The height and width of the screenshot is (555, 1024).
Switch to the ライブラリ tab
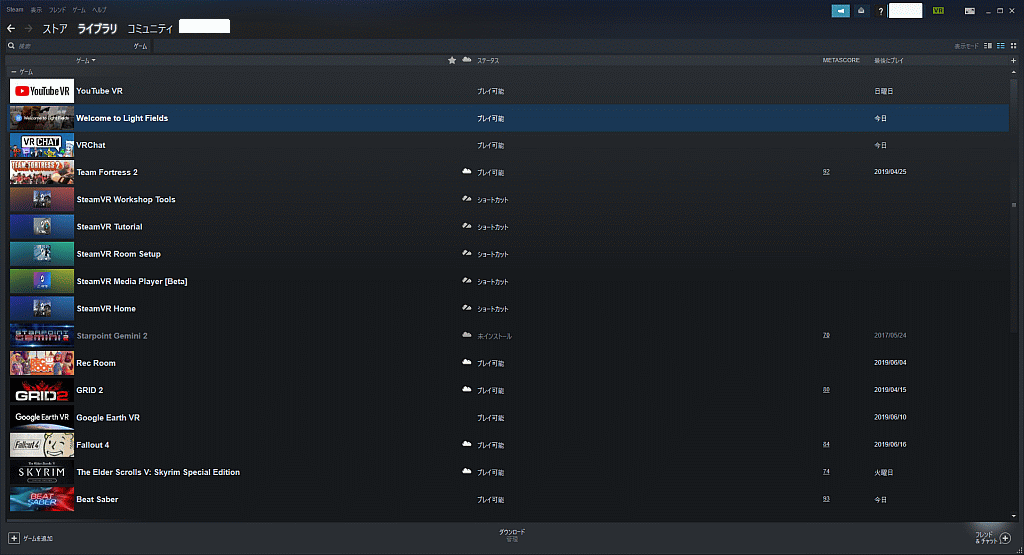(97, 29)
